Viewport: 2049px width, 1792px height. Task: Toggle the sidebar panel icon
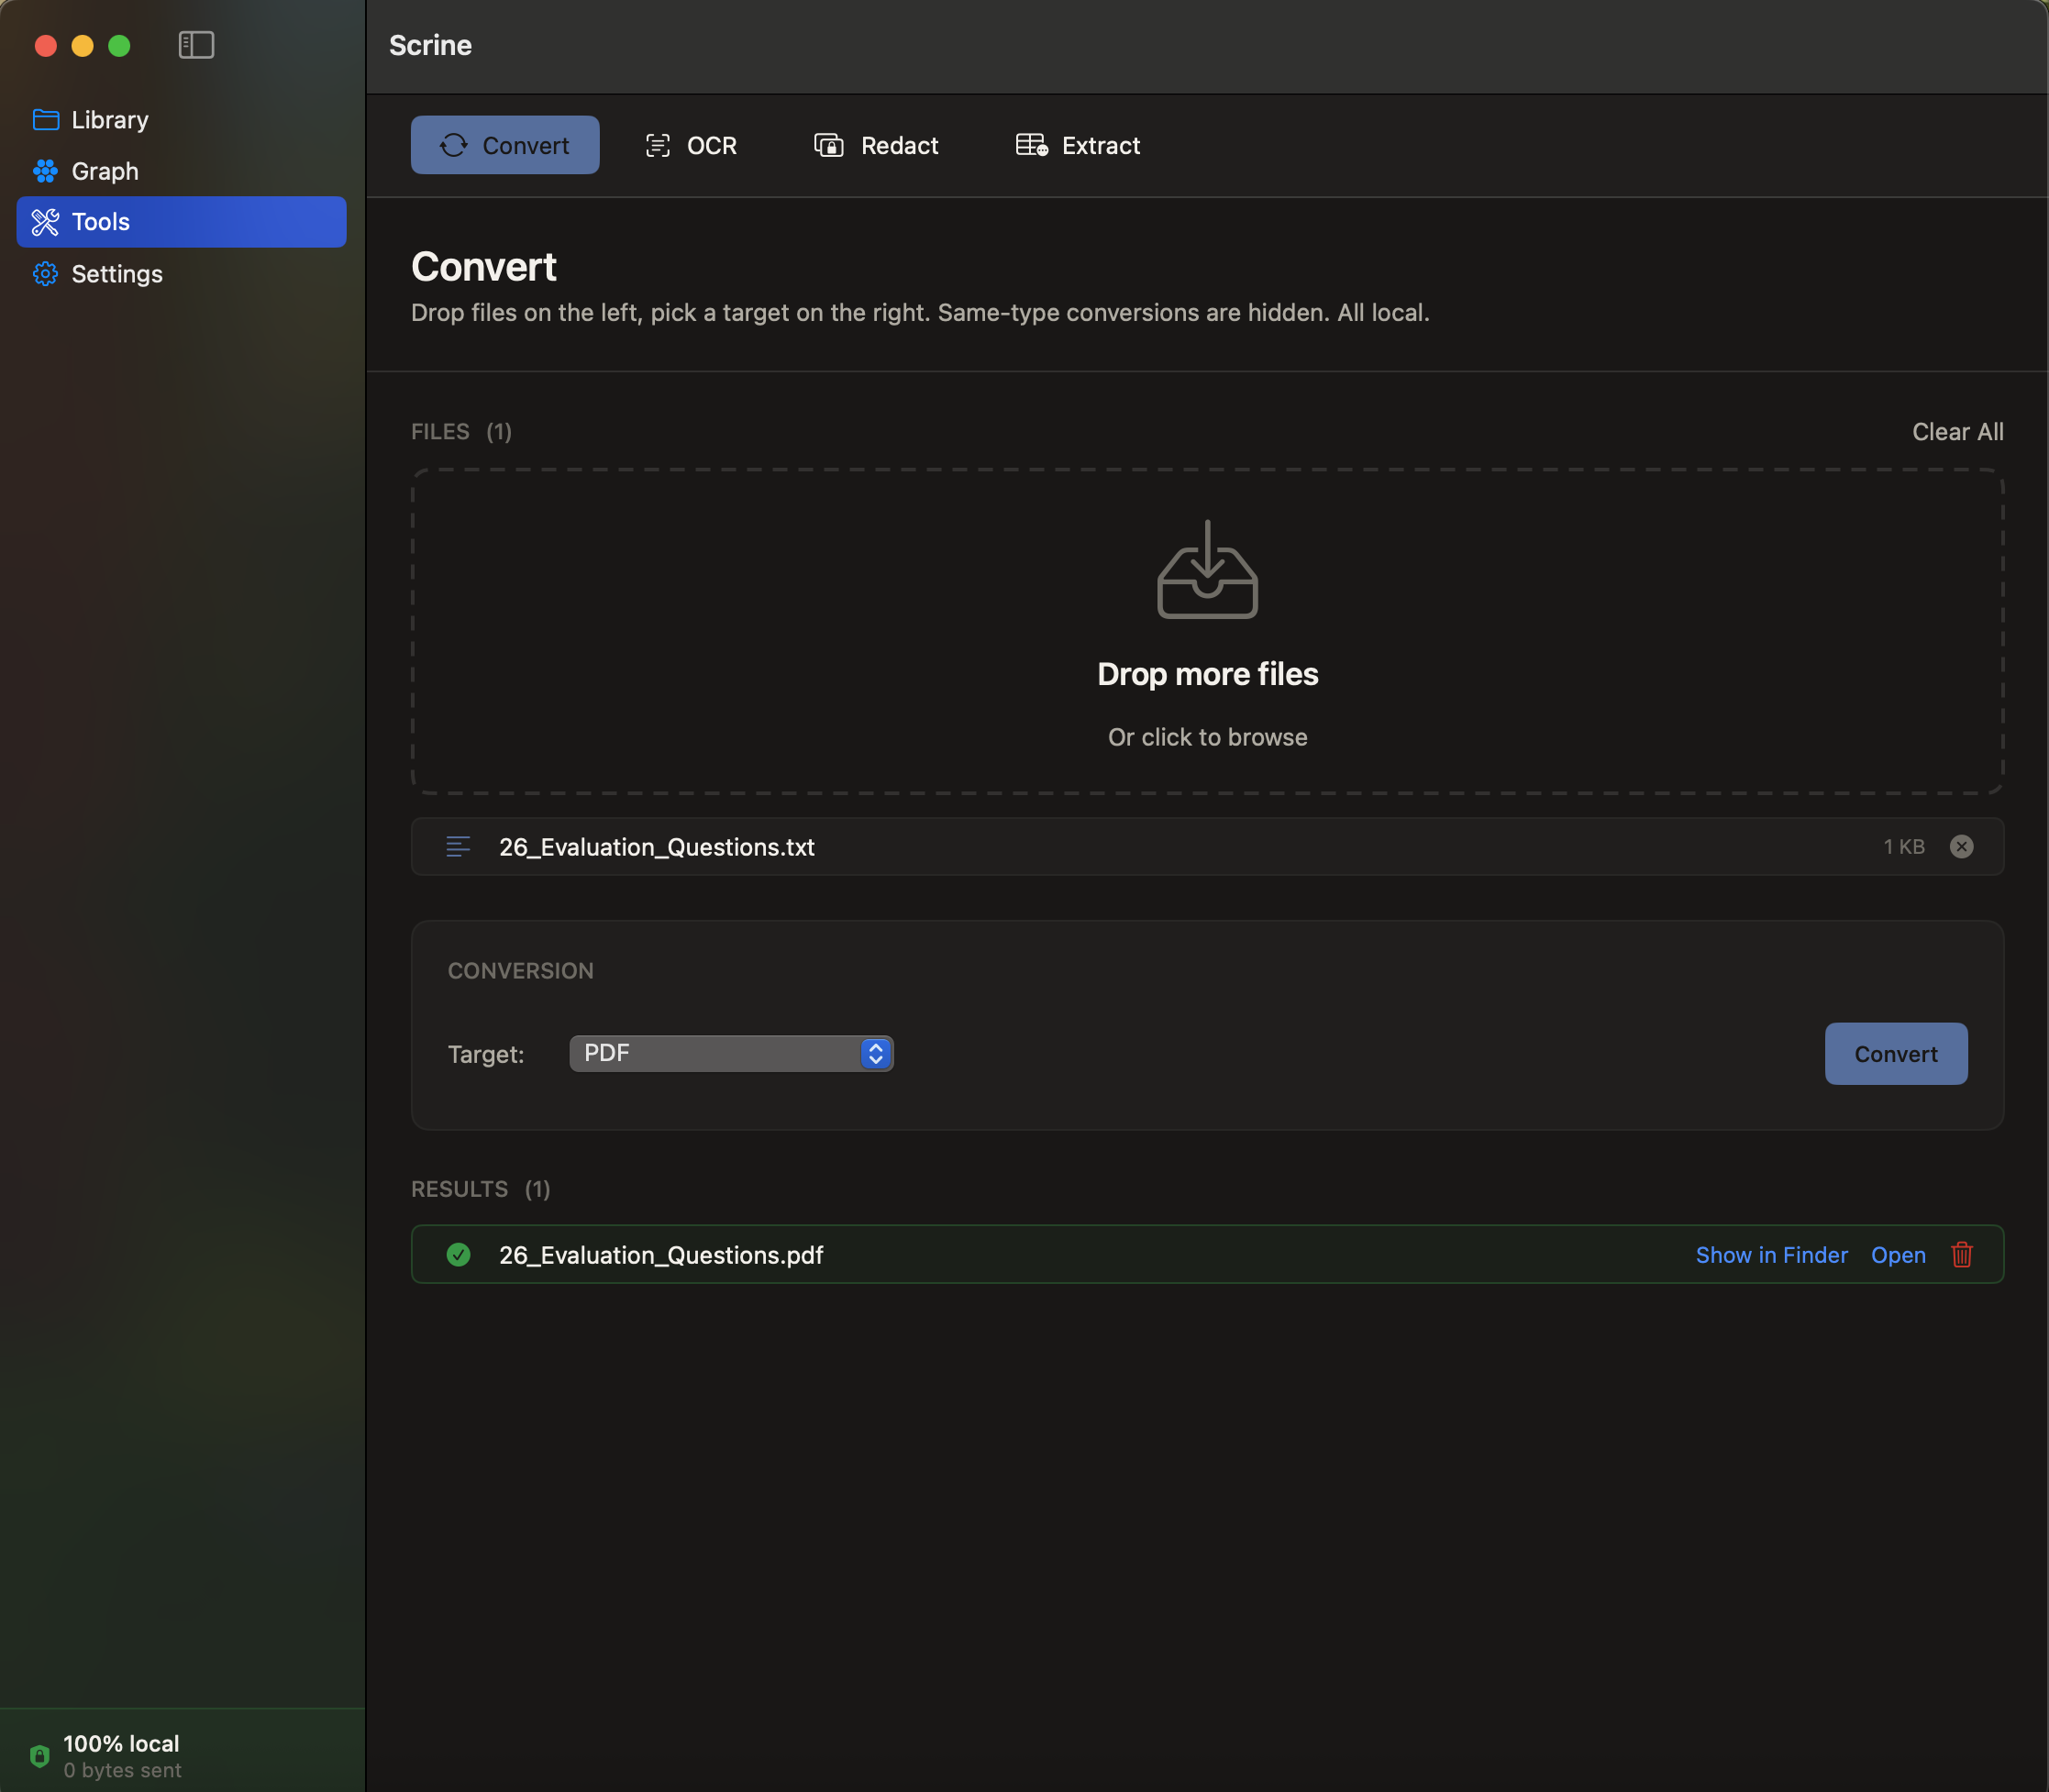[x=196, y=45]
